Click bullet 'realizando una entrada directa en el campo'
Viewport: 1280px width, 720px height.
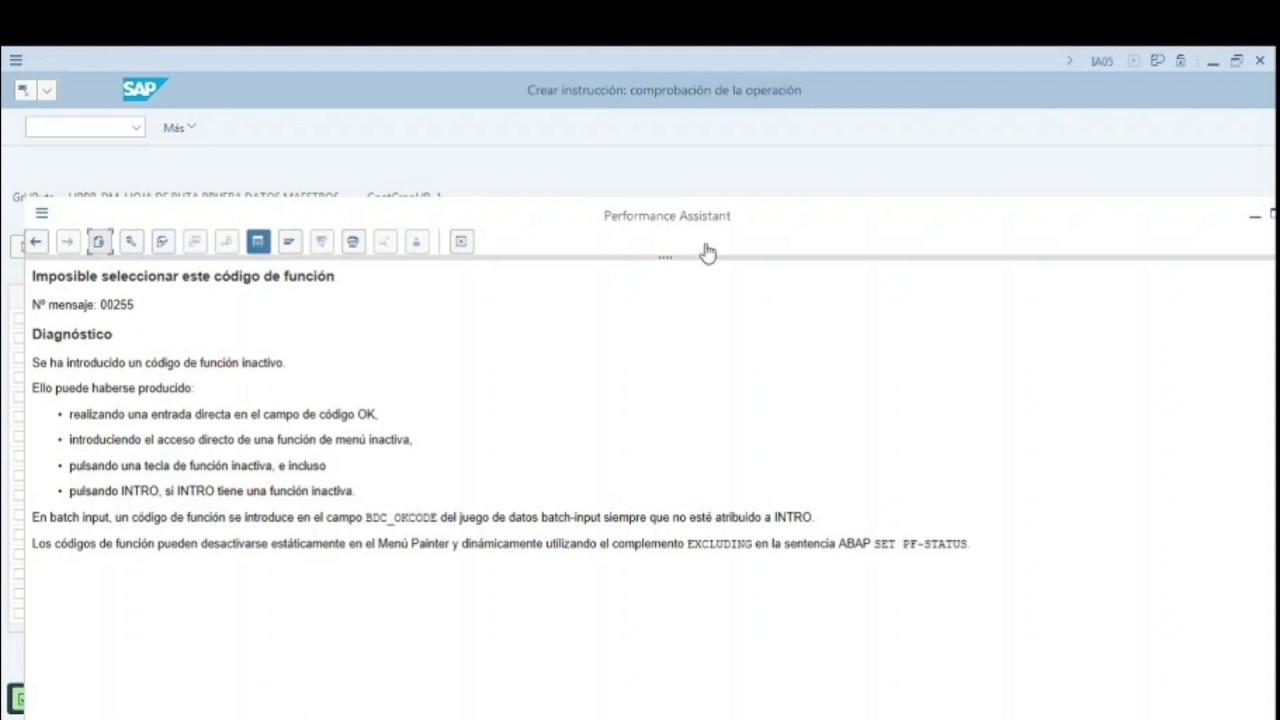pyautogui.click(x=223, y=414)
